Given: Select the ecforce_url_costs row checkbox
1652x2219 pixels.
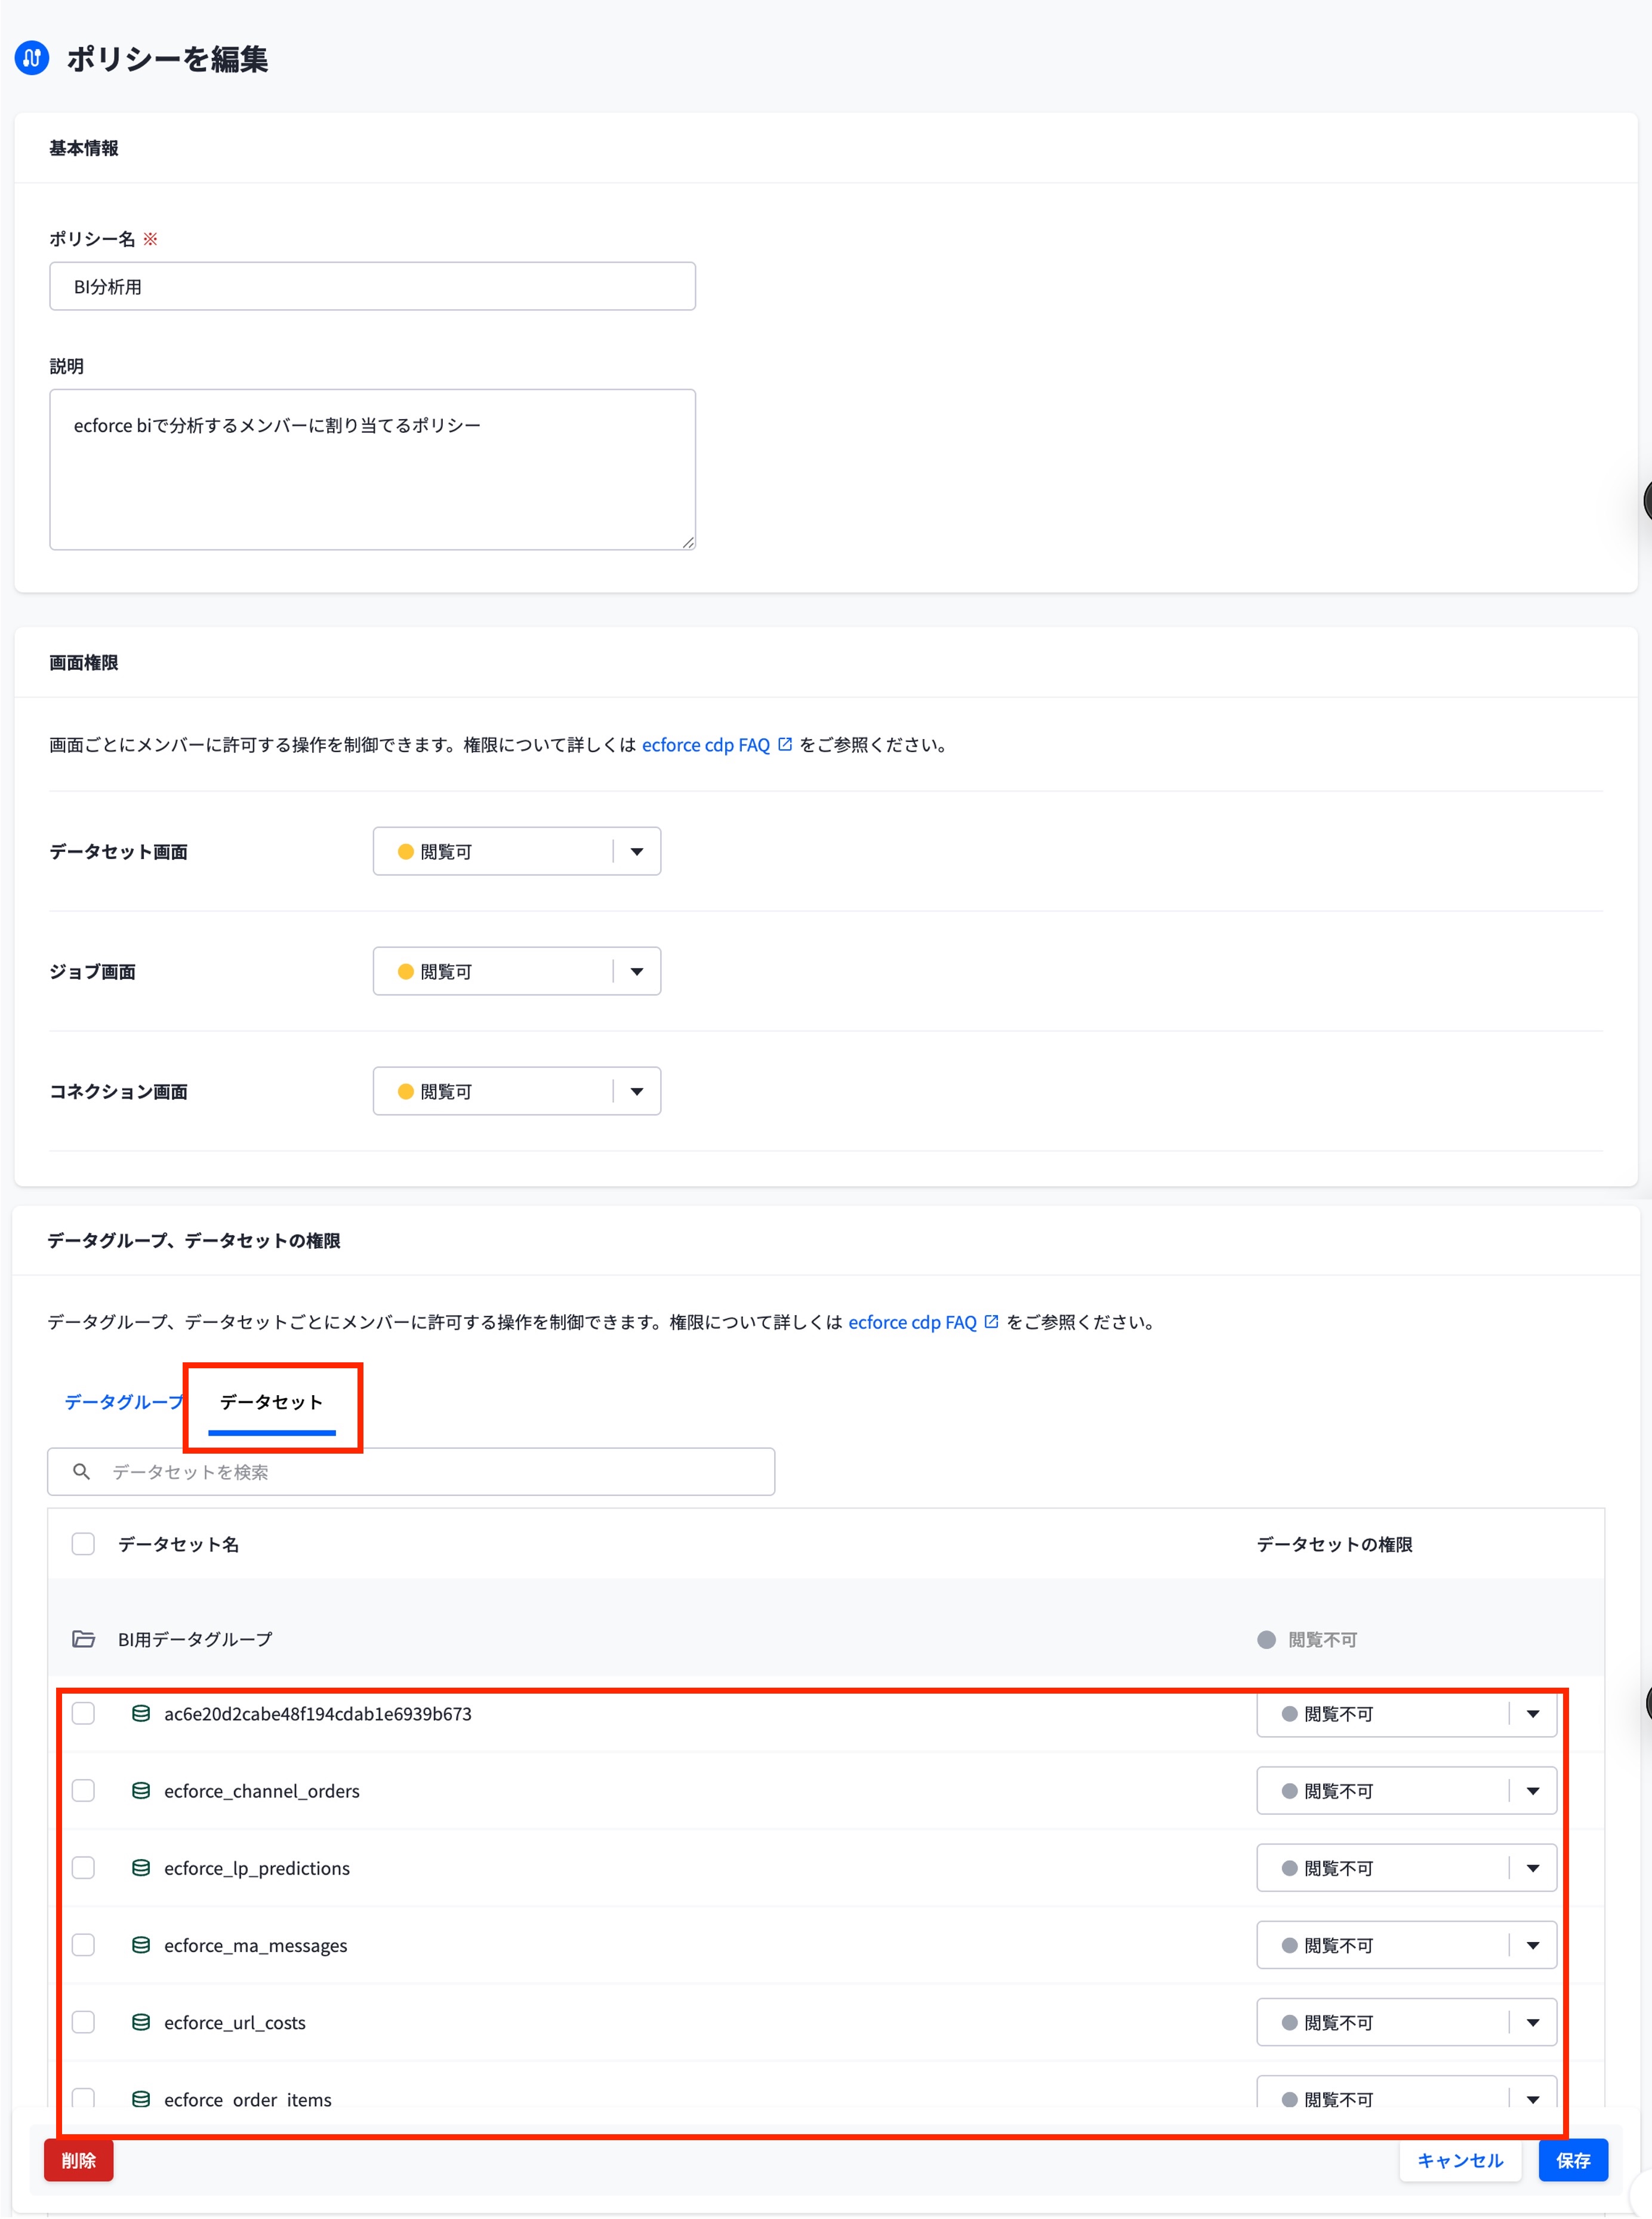Looking at the screenshot, I should tap(83, 2021).
